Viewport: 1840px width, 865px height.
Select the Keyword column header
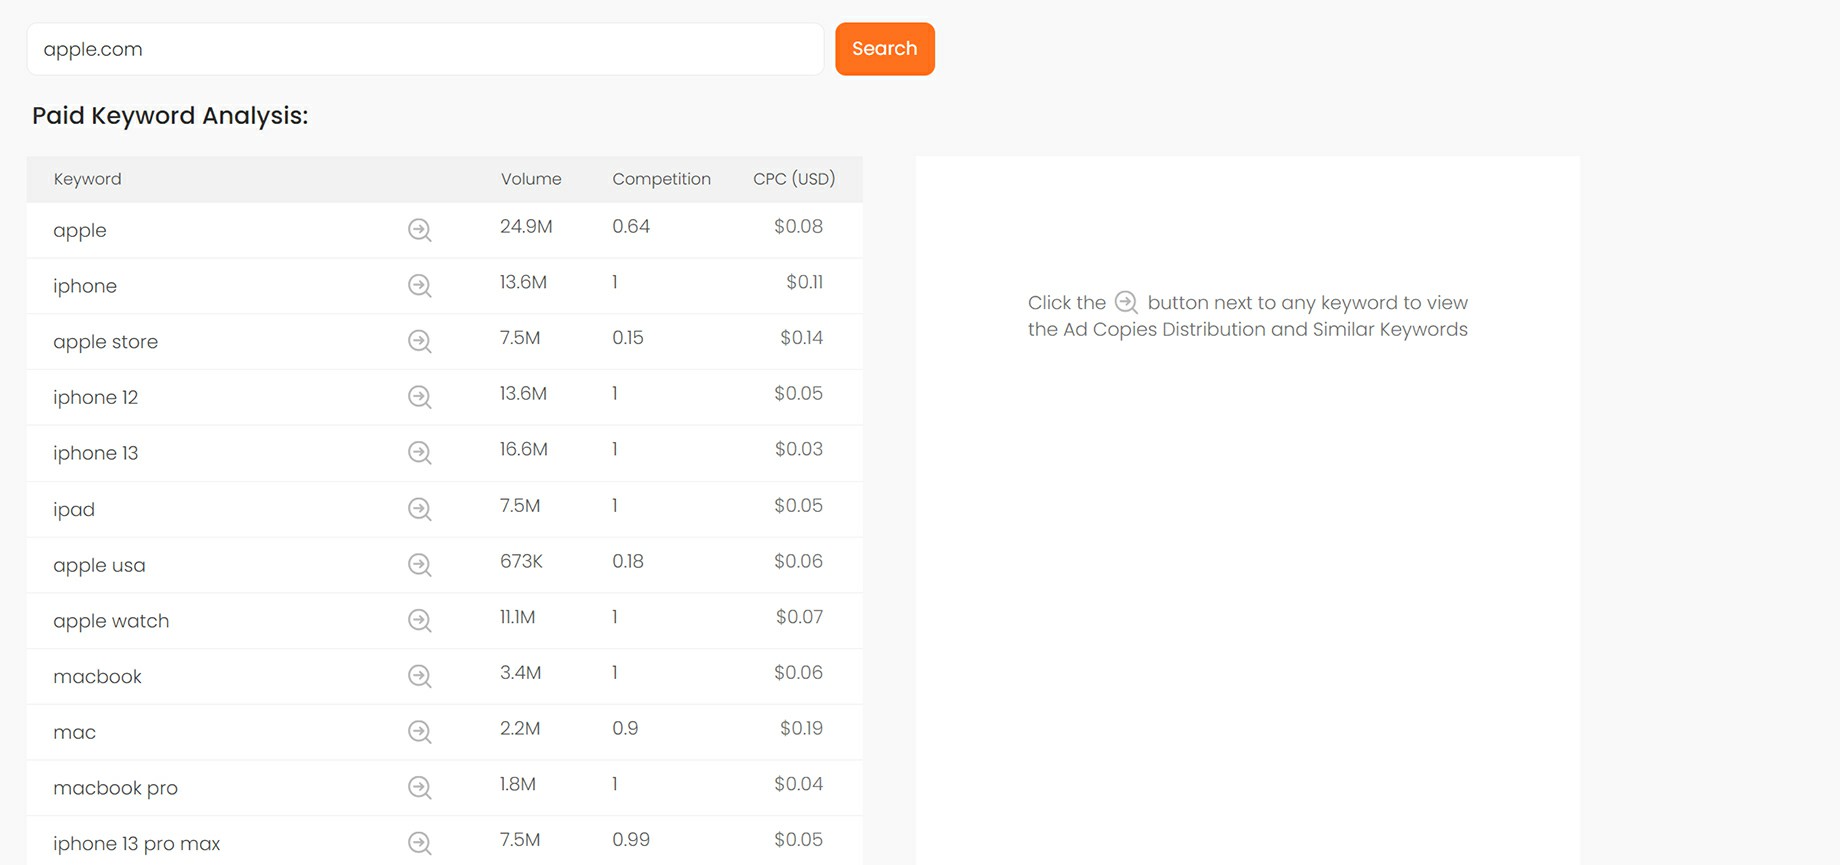[87, 179]
